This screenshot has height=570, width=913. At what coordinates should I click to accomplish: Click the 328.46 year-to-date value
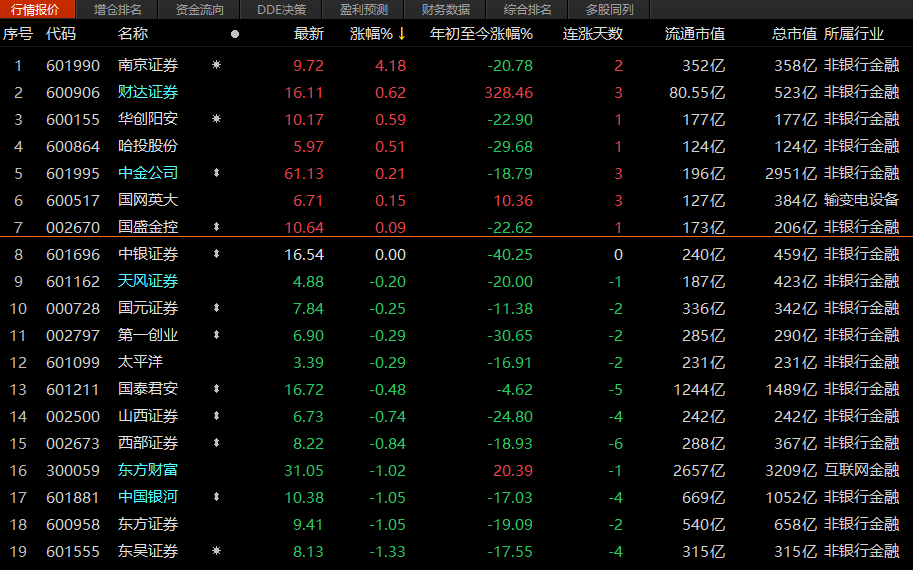pos(508,93)
